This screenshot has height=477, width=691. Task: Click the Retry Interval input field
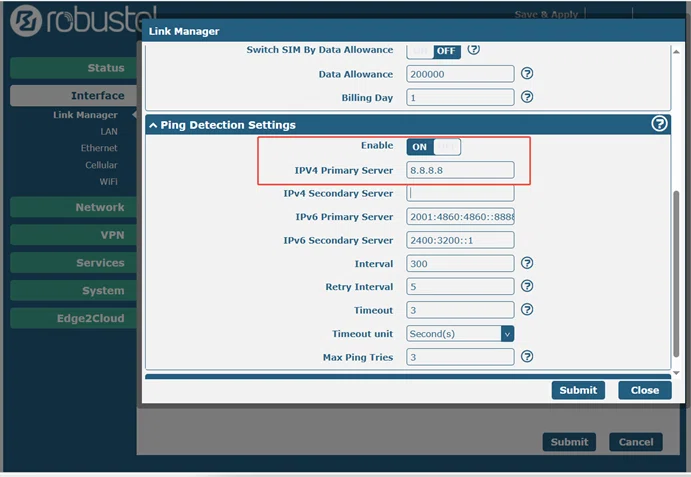click(x=460, y=287)
